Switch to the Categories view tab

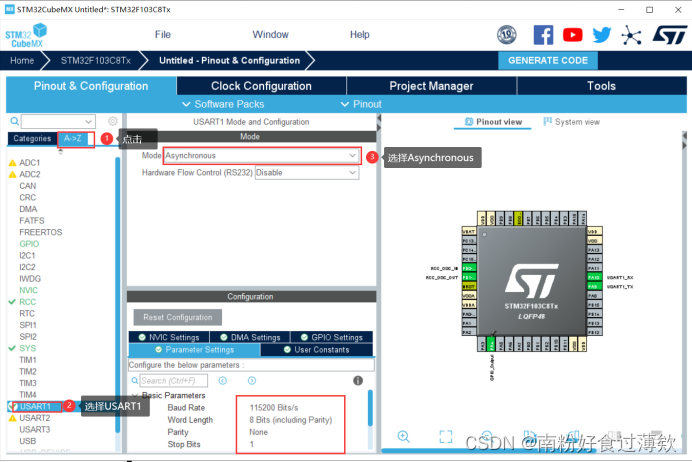click(x=32, y=139)
